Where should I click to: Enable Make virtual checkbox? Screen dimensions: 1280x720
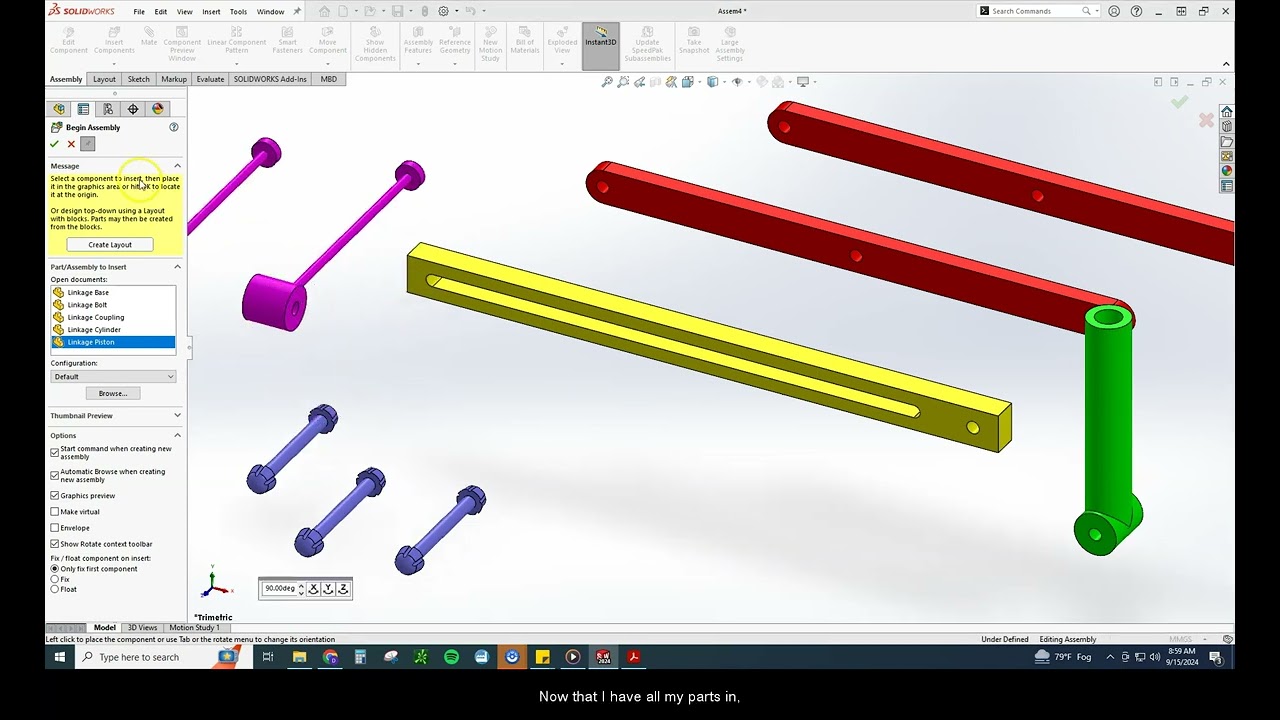coord(55,511)
